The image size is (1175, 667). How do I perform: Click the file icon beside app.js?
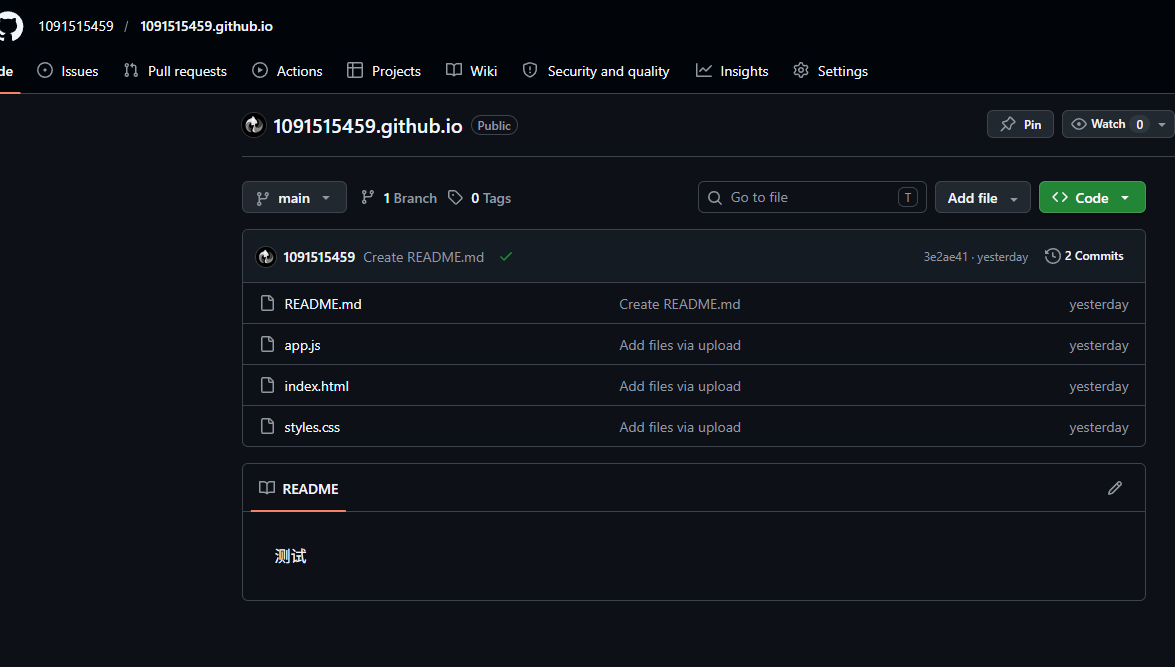point(268,345)
